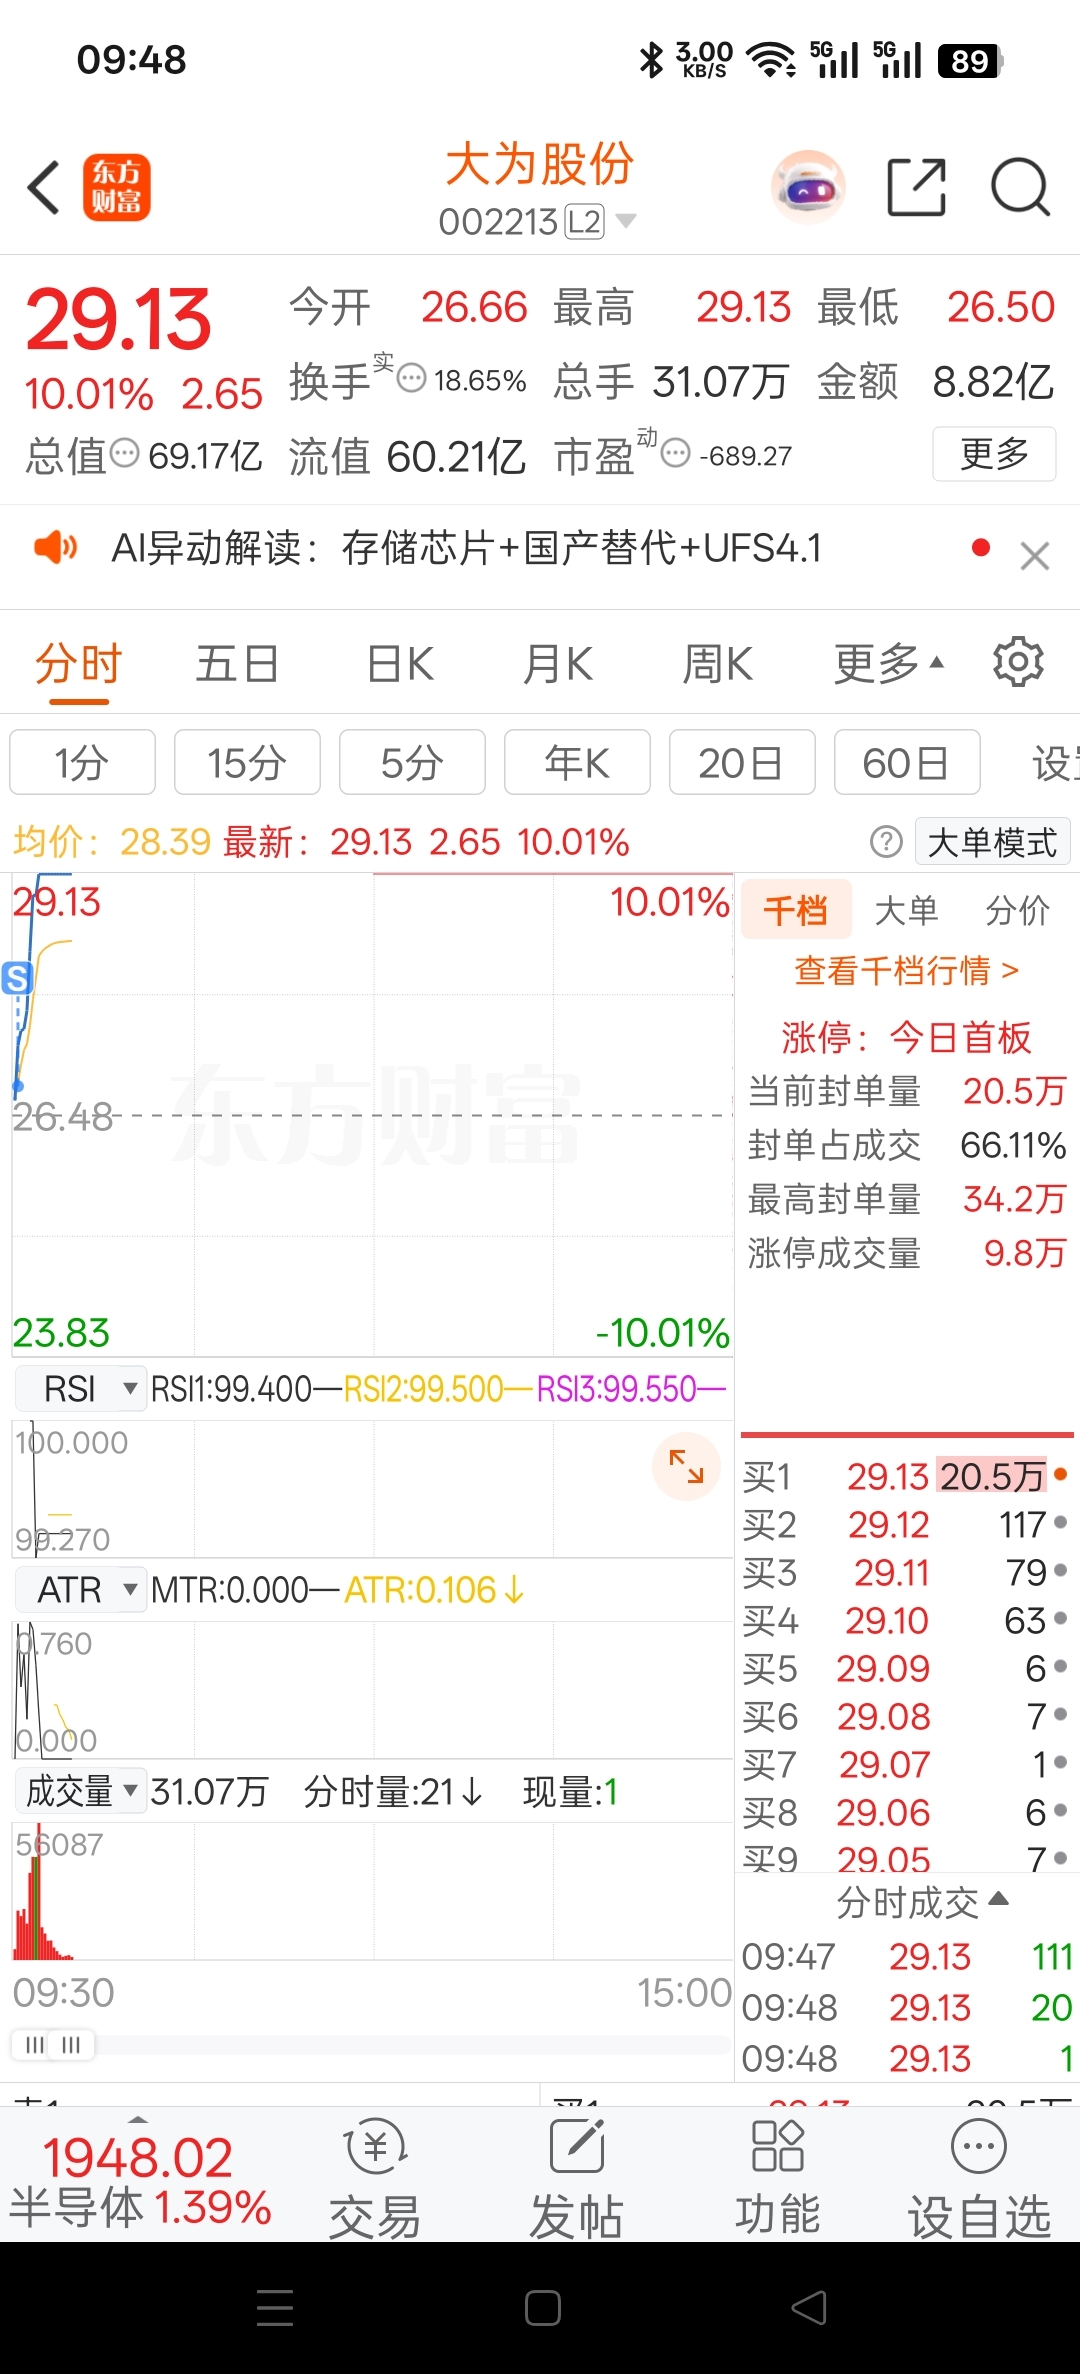
Task: Switch to 周K tab
Action: [717, 663]
